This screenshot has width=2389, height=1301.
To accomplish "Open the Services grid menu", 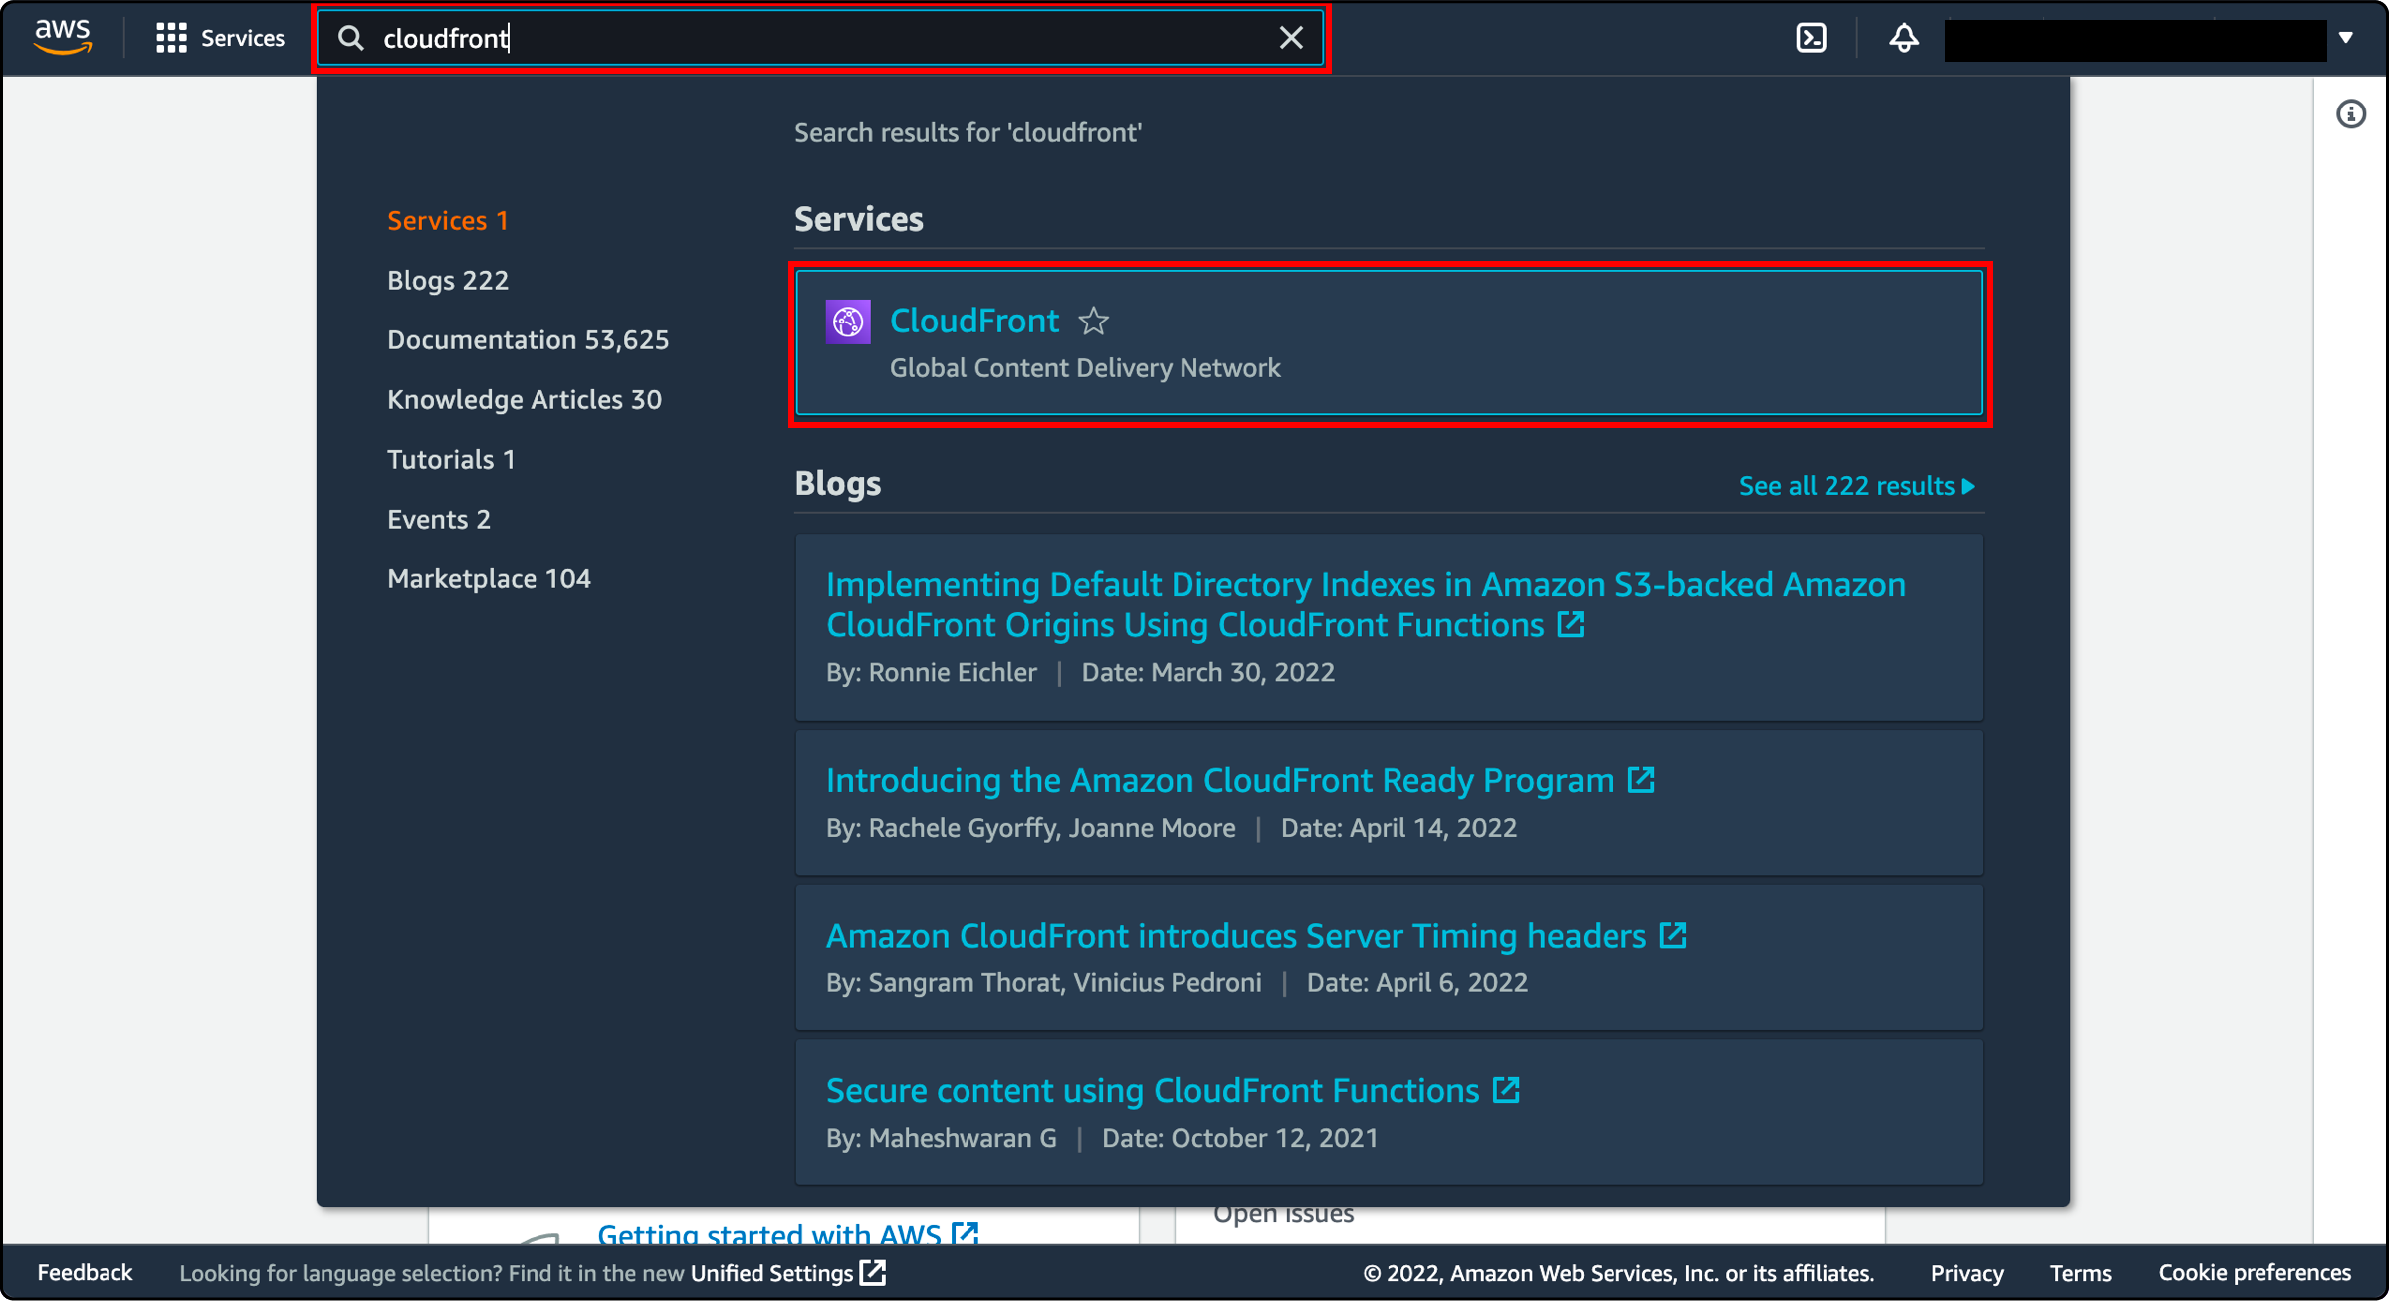I will pos(220,38).
